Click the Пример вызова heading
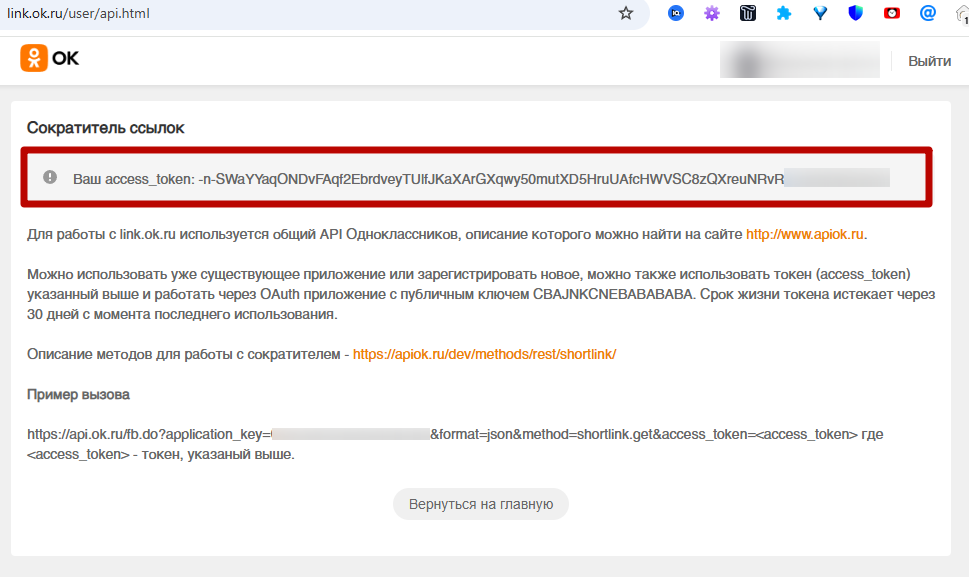 [78, 394]
